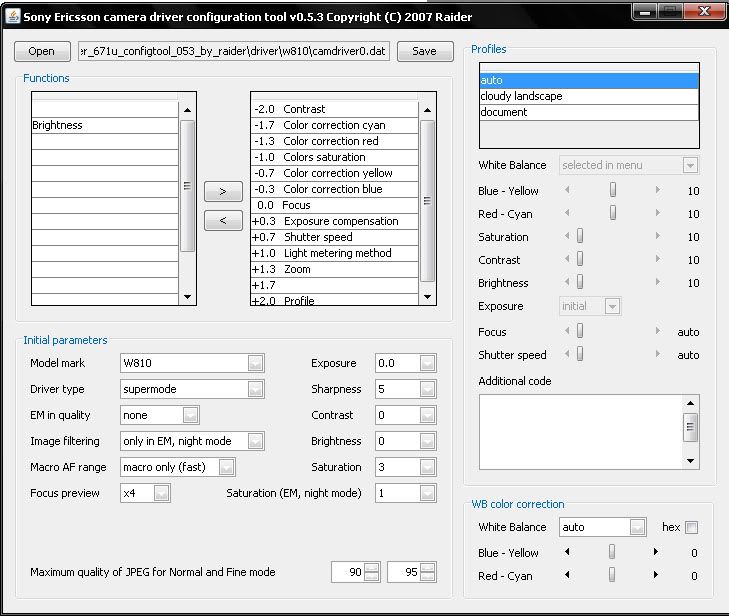The image size is (729, 616).
Task: Click the up arrow of the left functions list scrollbar
Action: click(x=187, y=110)
